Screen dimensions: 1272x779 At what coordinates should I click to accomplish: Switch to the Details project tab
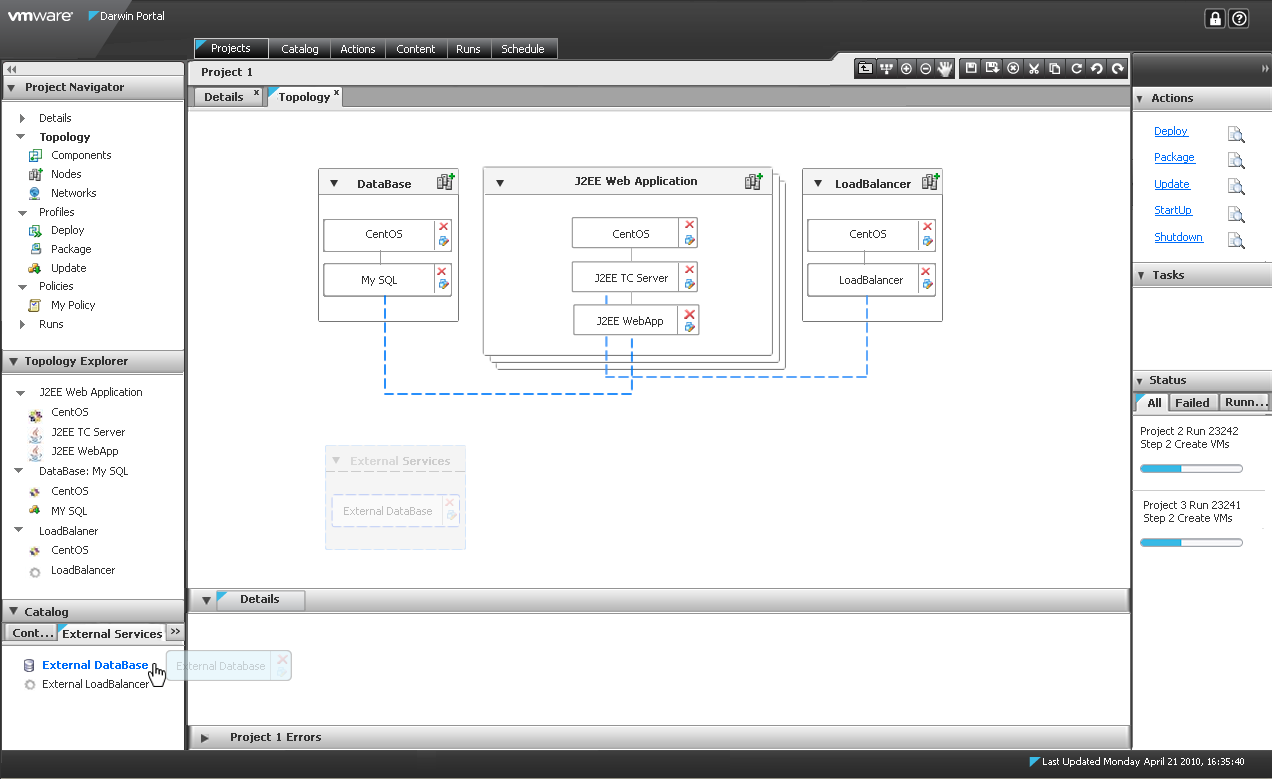point(224,97)
